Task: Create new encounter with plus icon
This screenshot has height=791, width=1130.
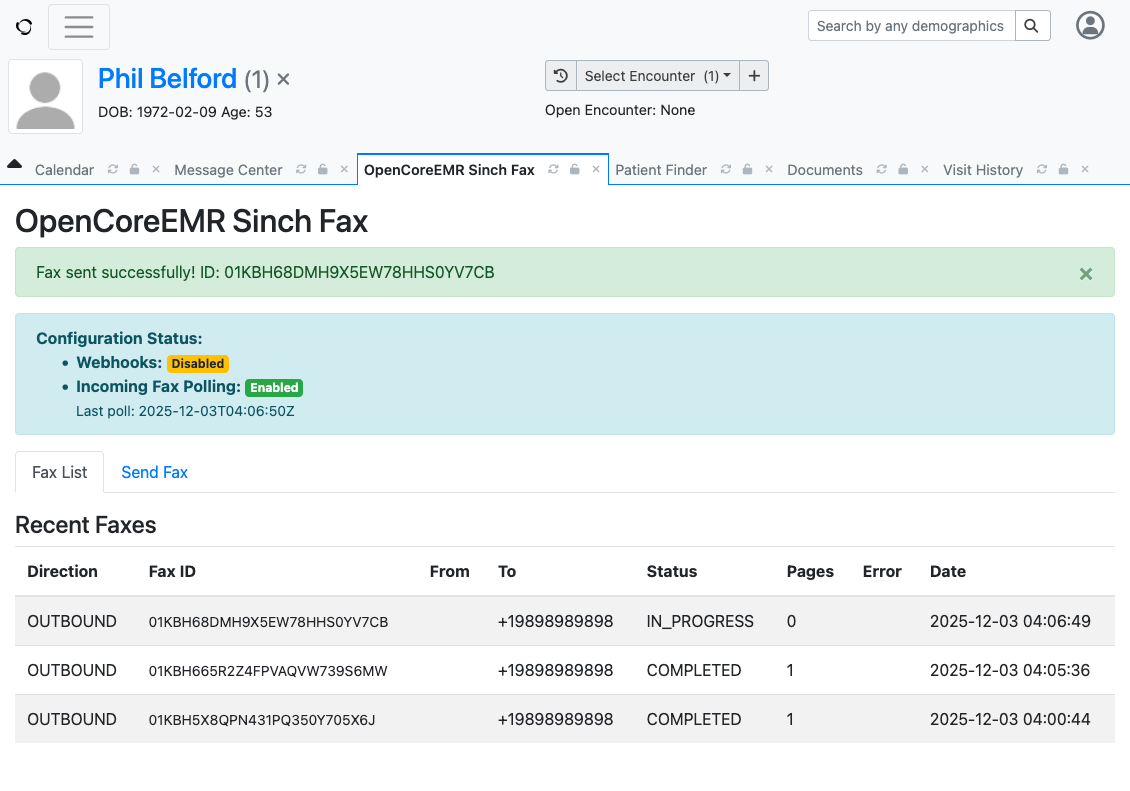Action: [x=754, y=76]
